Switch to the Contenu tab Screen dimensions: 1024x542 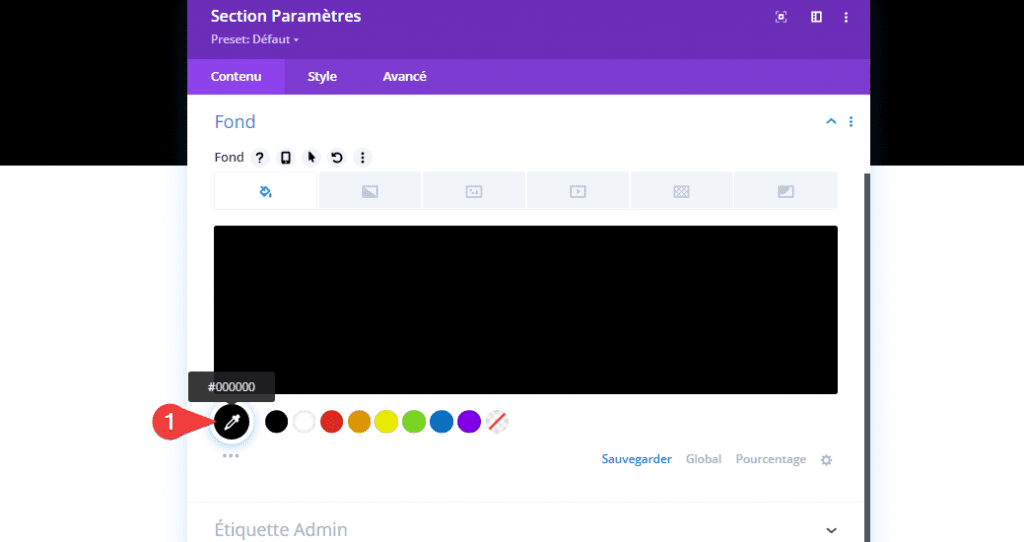click(236, 76)
